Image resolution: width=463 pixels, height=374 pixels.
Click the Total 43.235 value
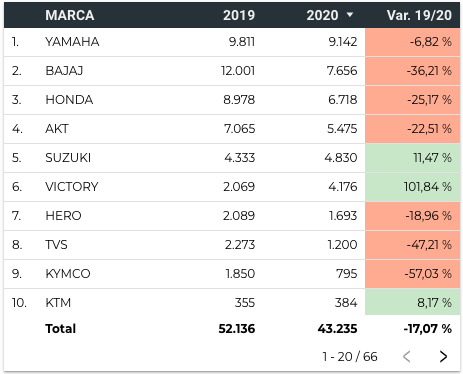[337, 329]
